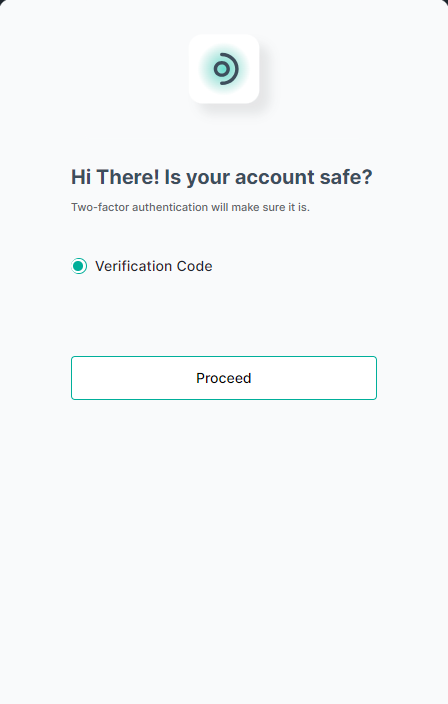Toggle the teal radio circle beside Verification Code
The height and width of the screenshot is (704, 448).
click(x=79, y=266)
